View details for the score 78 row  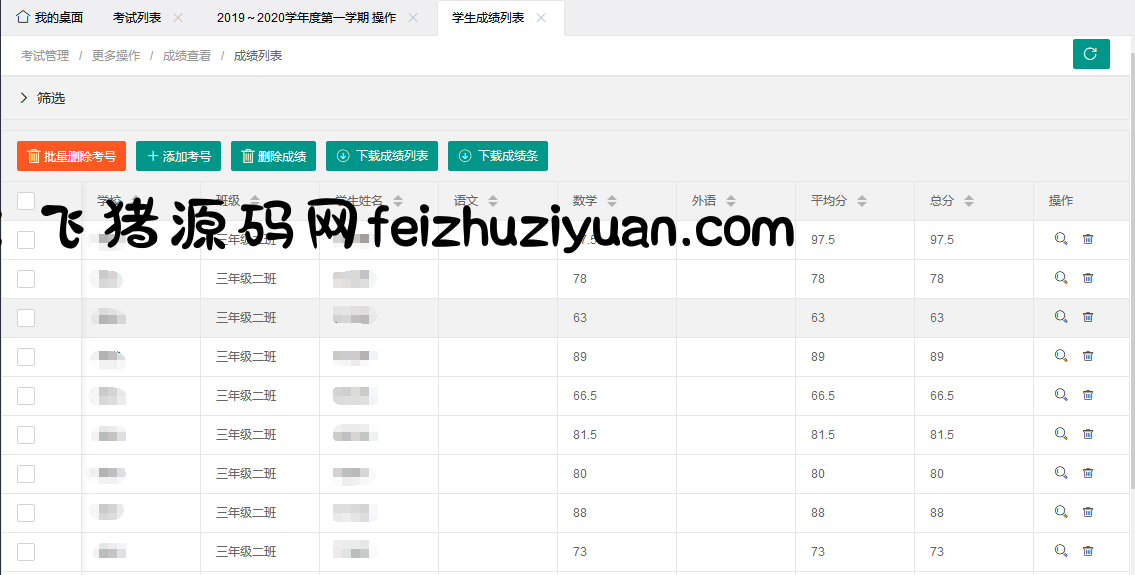tap(1061, 278)
